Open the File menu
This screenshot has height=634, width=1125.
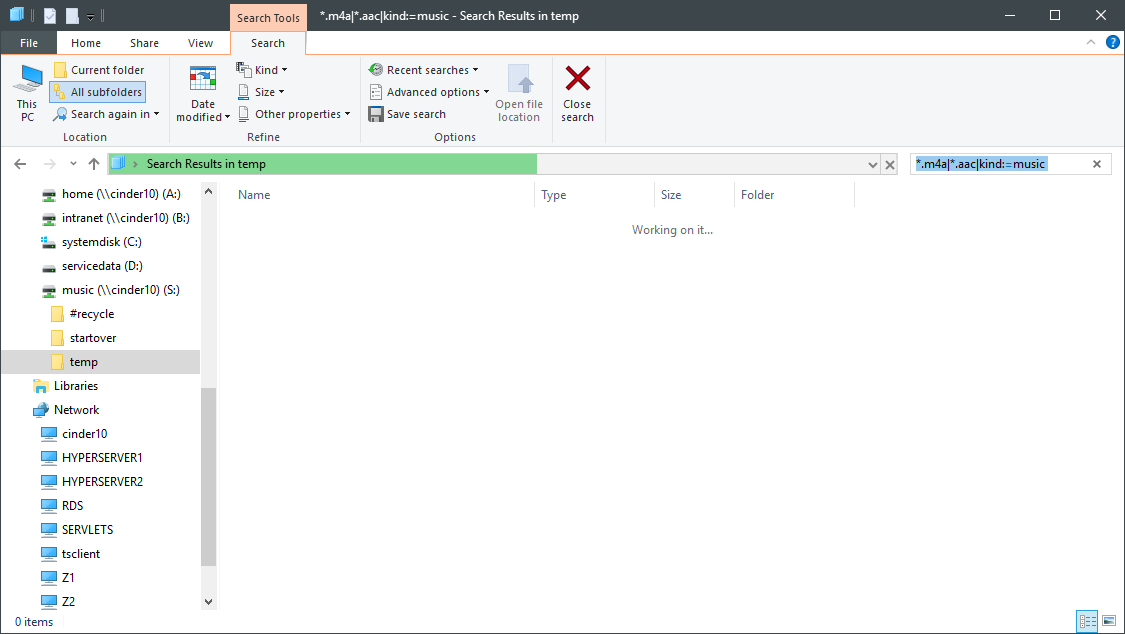[28, 43]
